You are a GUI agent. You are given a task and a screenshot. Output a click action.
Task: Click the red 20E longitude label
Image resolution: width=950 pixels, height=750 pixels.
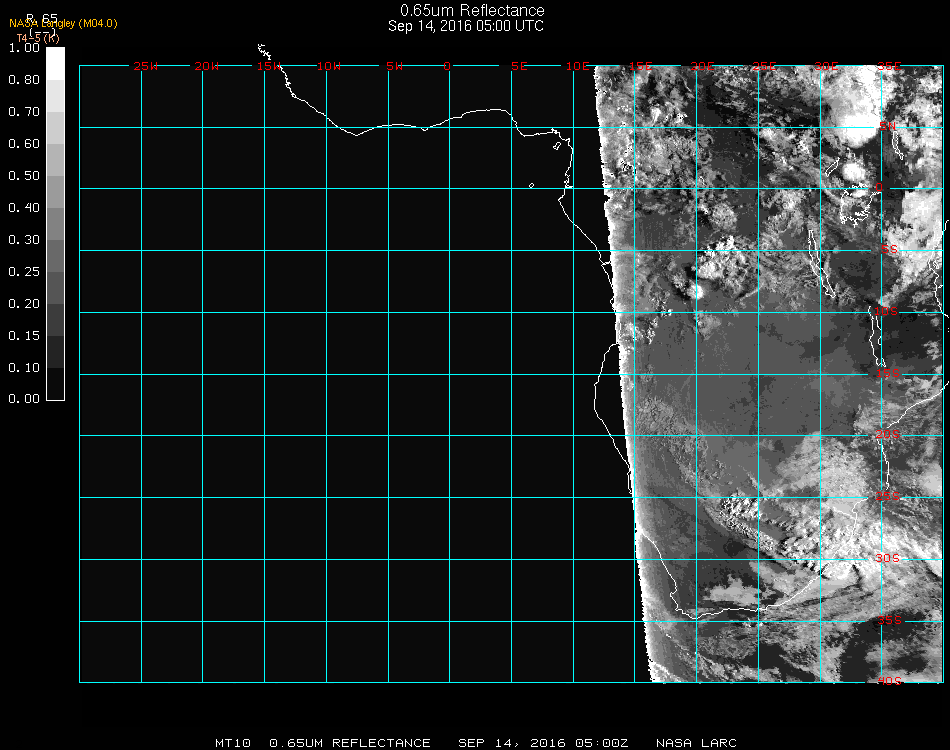(703, 66)
